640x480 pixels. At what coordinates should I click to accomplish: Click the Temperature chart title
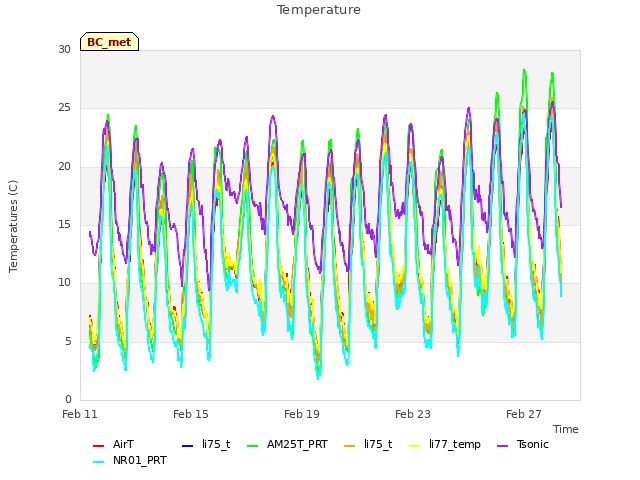coord(319,10)
